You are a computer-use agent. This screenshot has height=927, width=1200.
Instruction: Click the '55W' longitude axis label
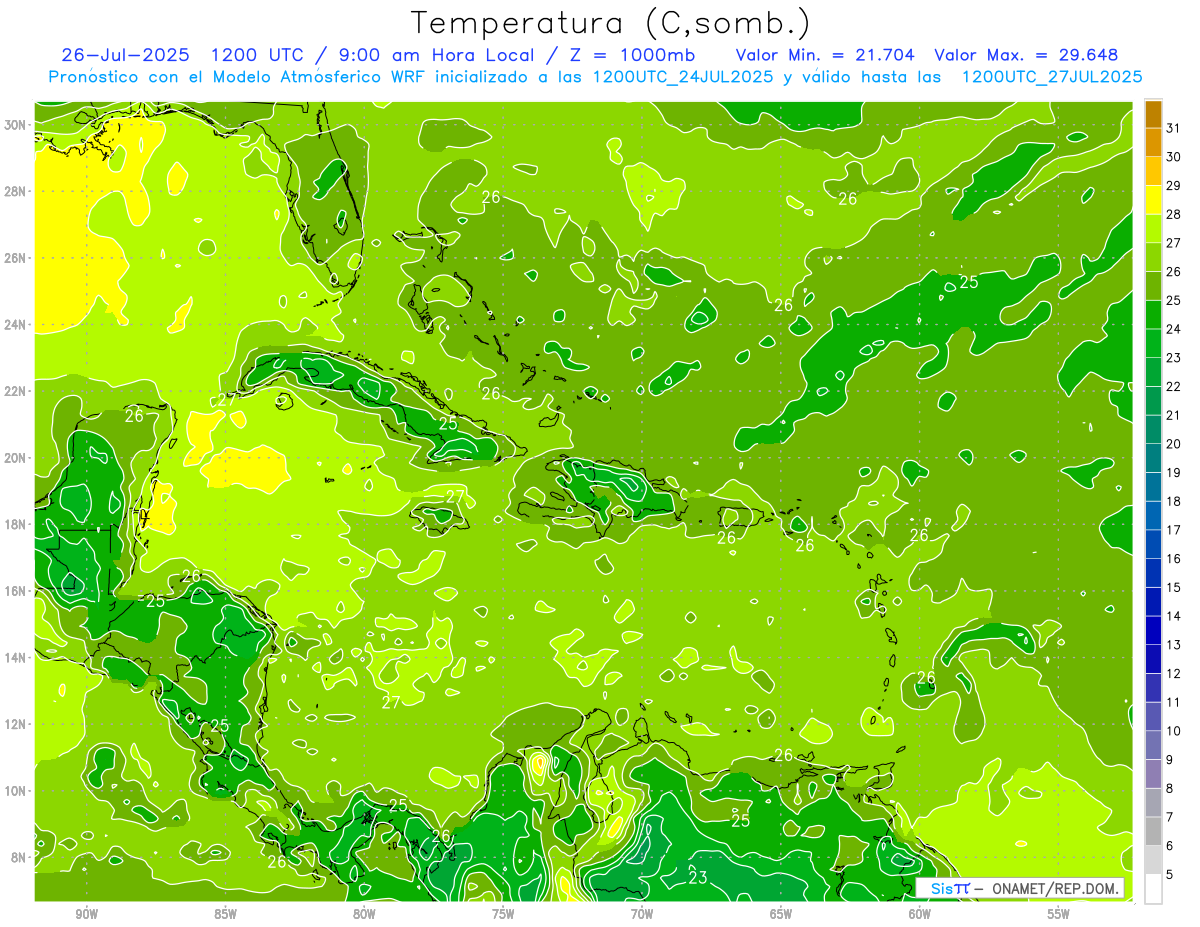click(1059, 913)
